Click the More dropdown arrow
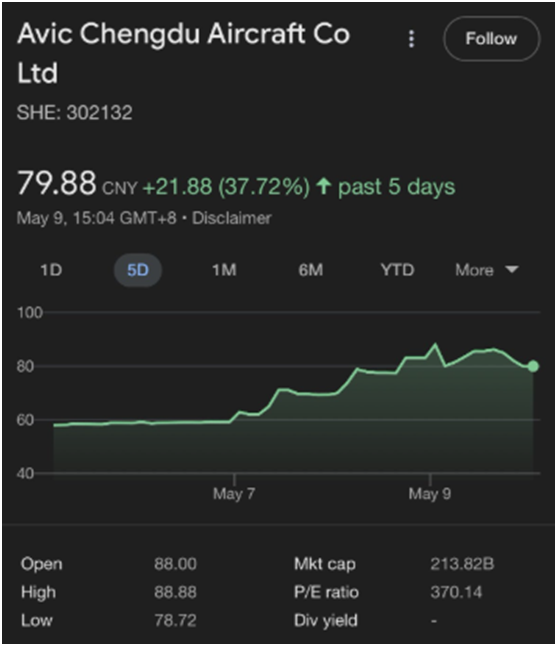 (x=512, y=270)
